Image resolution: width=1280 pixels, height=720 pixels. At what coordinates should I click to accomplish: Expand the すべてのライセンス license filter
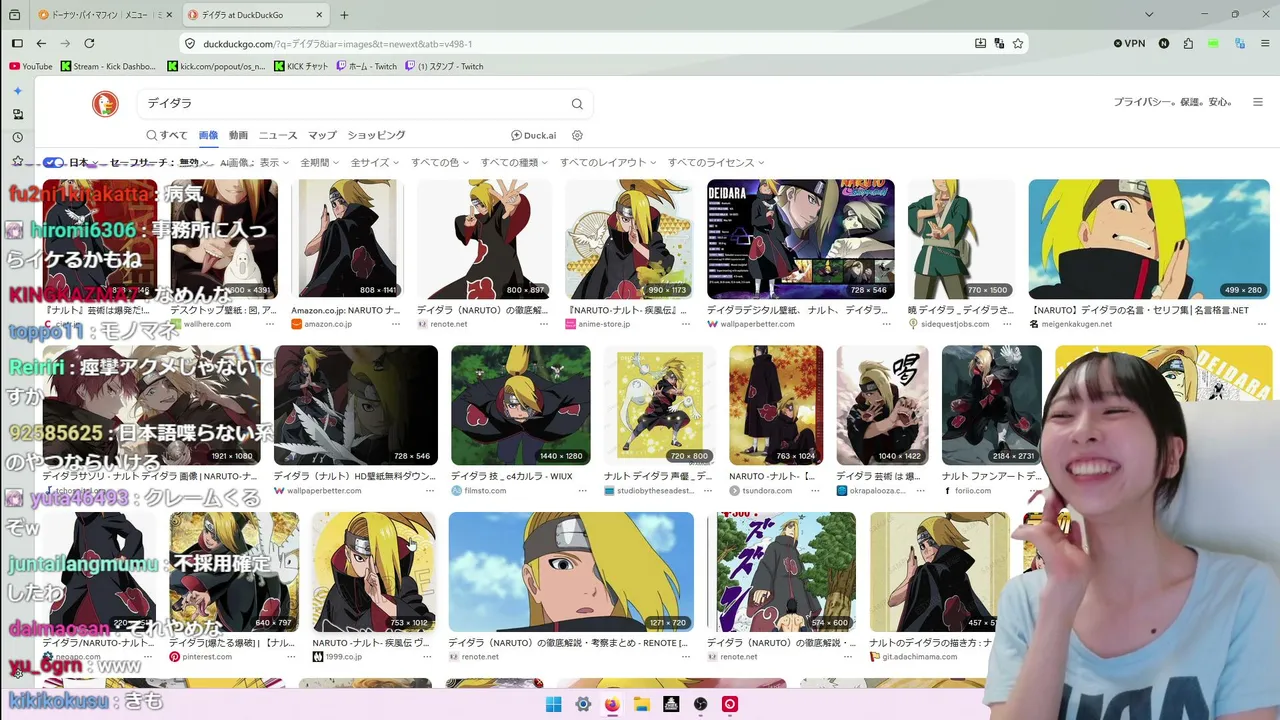[716, 163]
